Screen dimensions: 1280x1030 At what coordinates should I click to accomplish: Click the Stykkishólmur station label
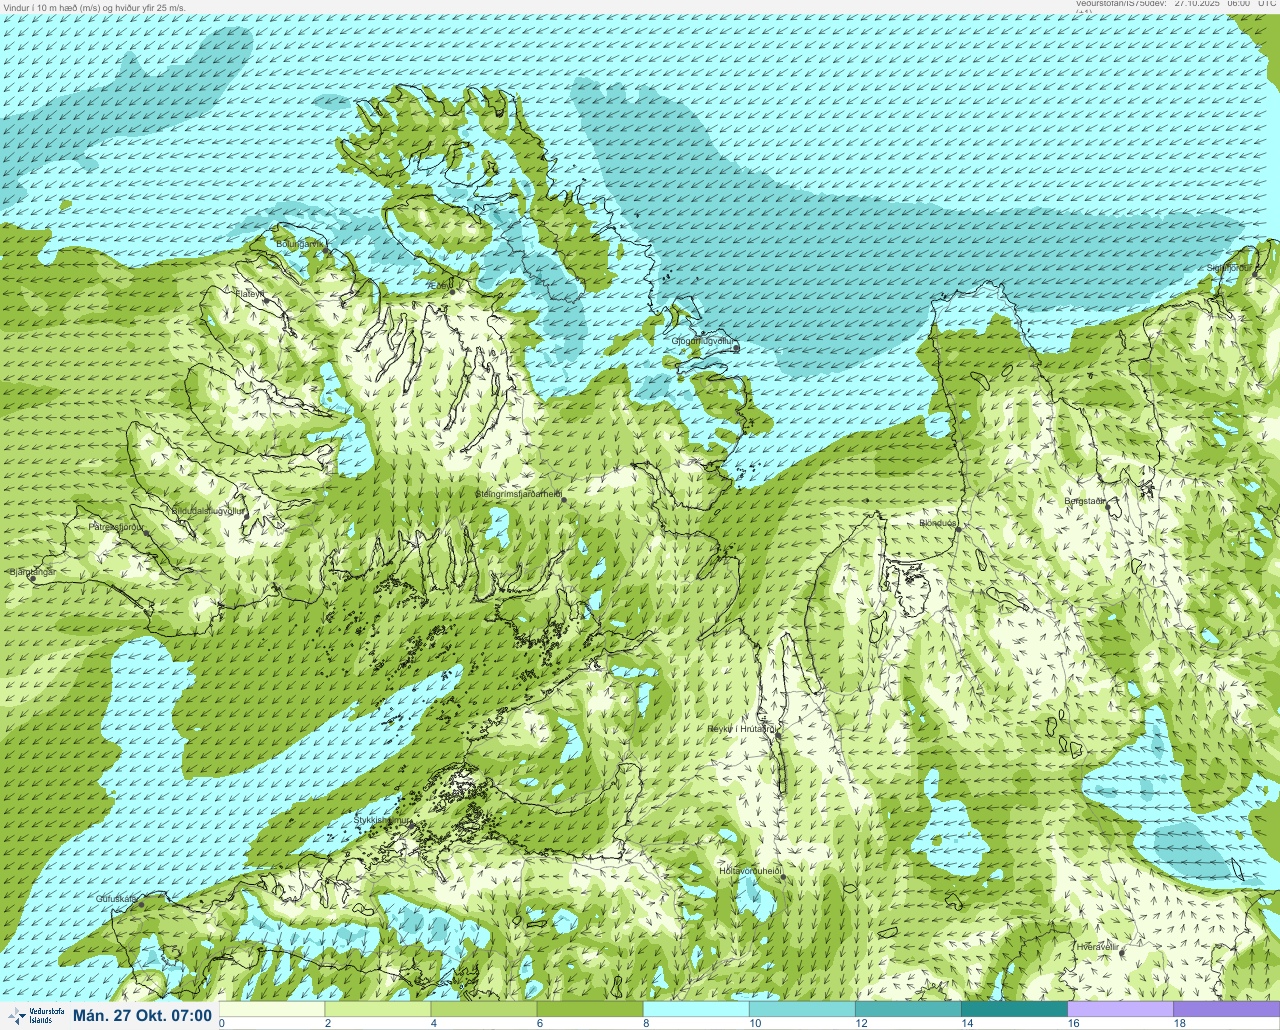click(x=383, y=820)
